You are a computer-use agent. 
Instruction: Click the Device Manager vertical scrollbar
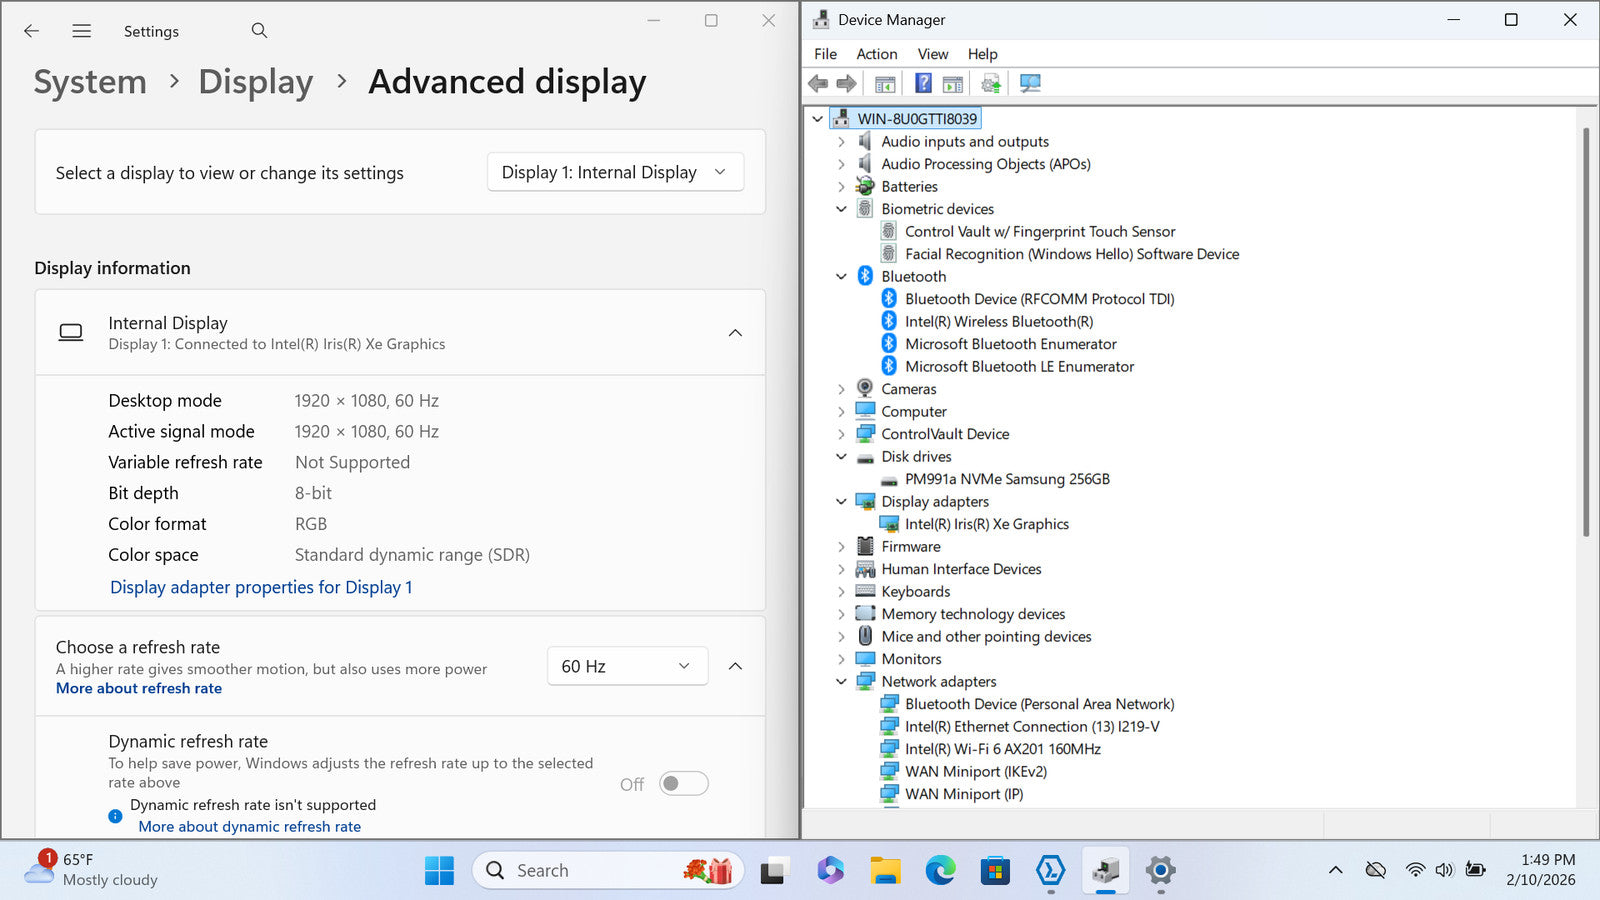click(1585, 330)
